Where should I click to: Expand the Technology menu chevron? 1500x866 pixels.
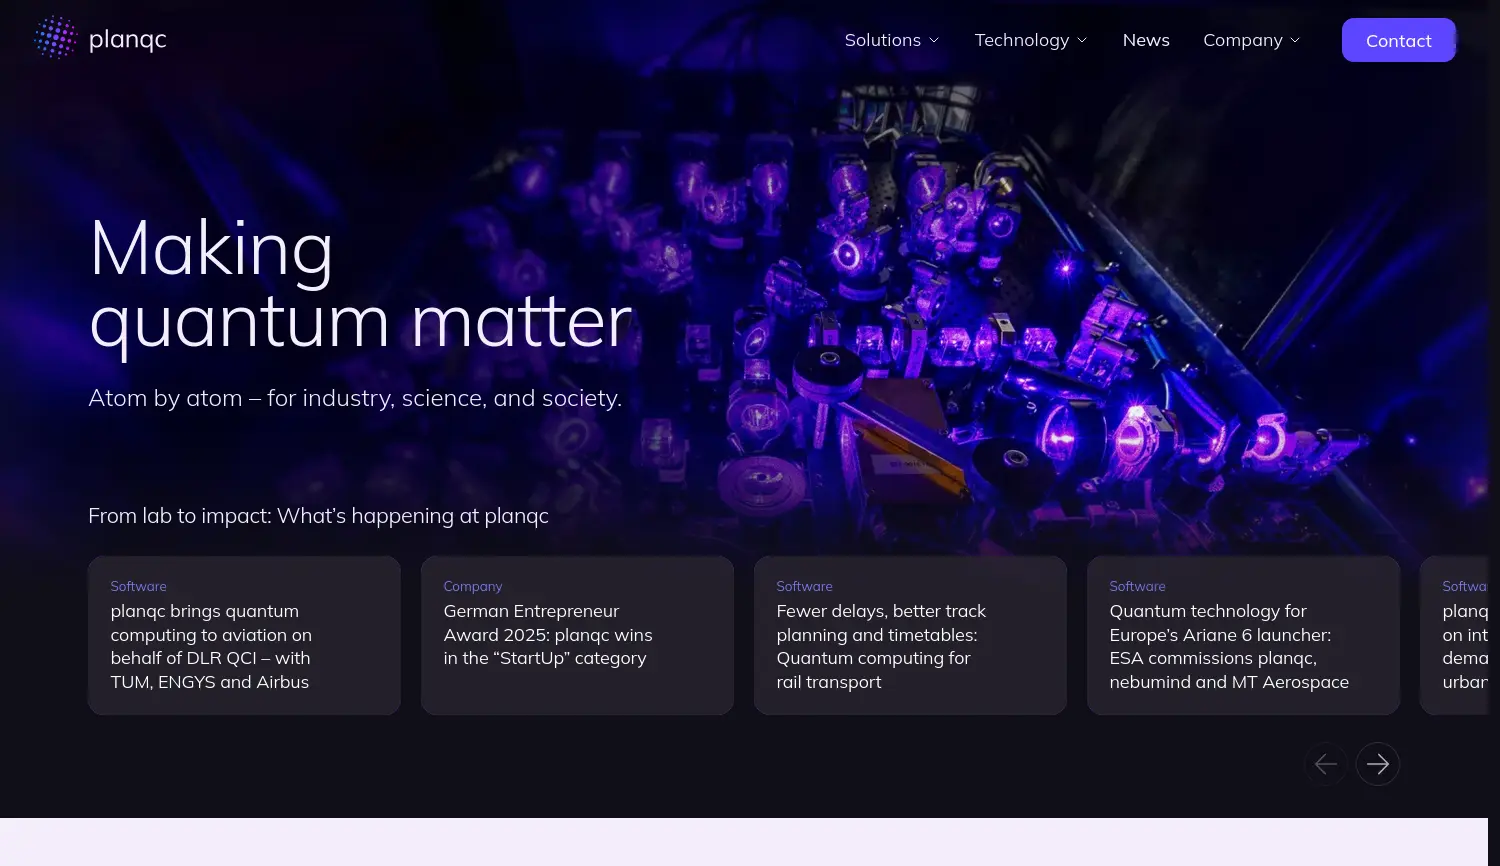coord(1082,41)
